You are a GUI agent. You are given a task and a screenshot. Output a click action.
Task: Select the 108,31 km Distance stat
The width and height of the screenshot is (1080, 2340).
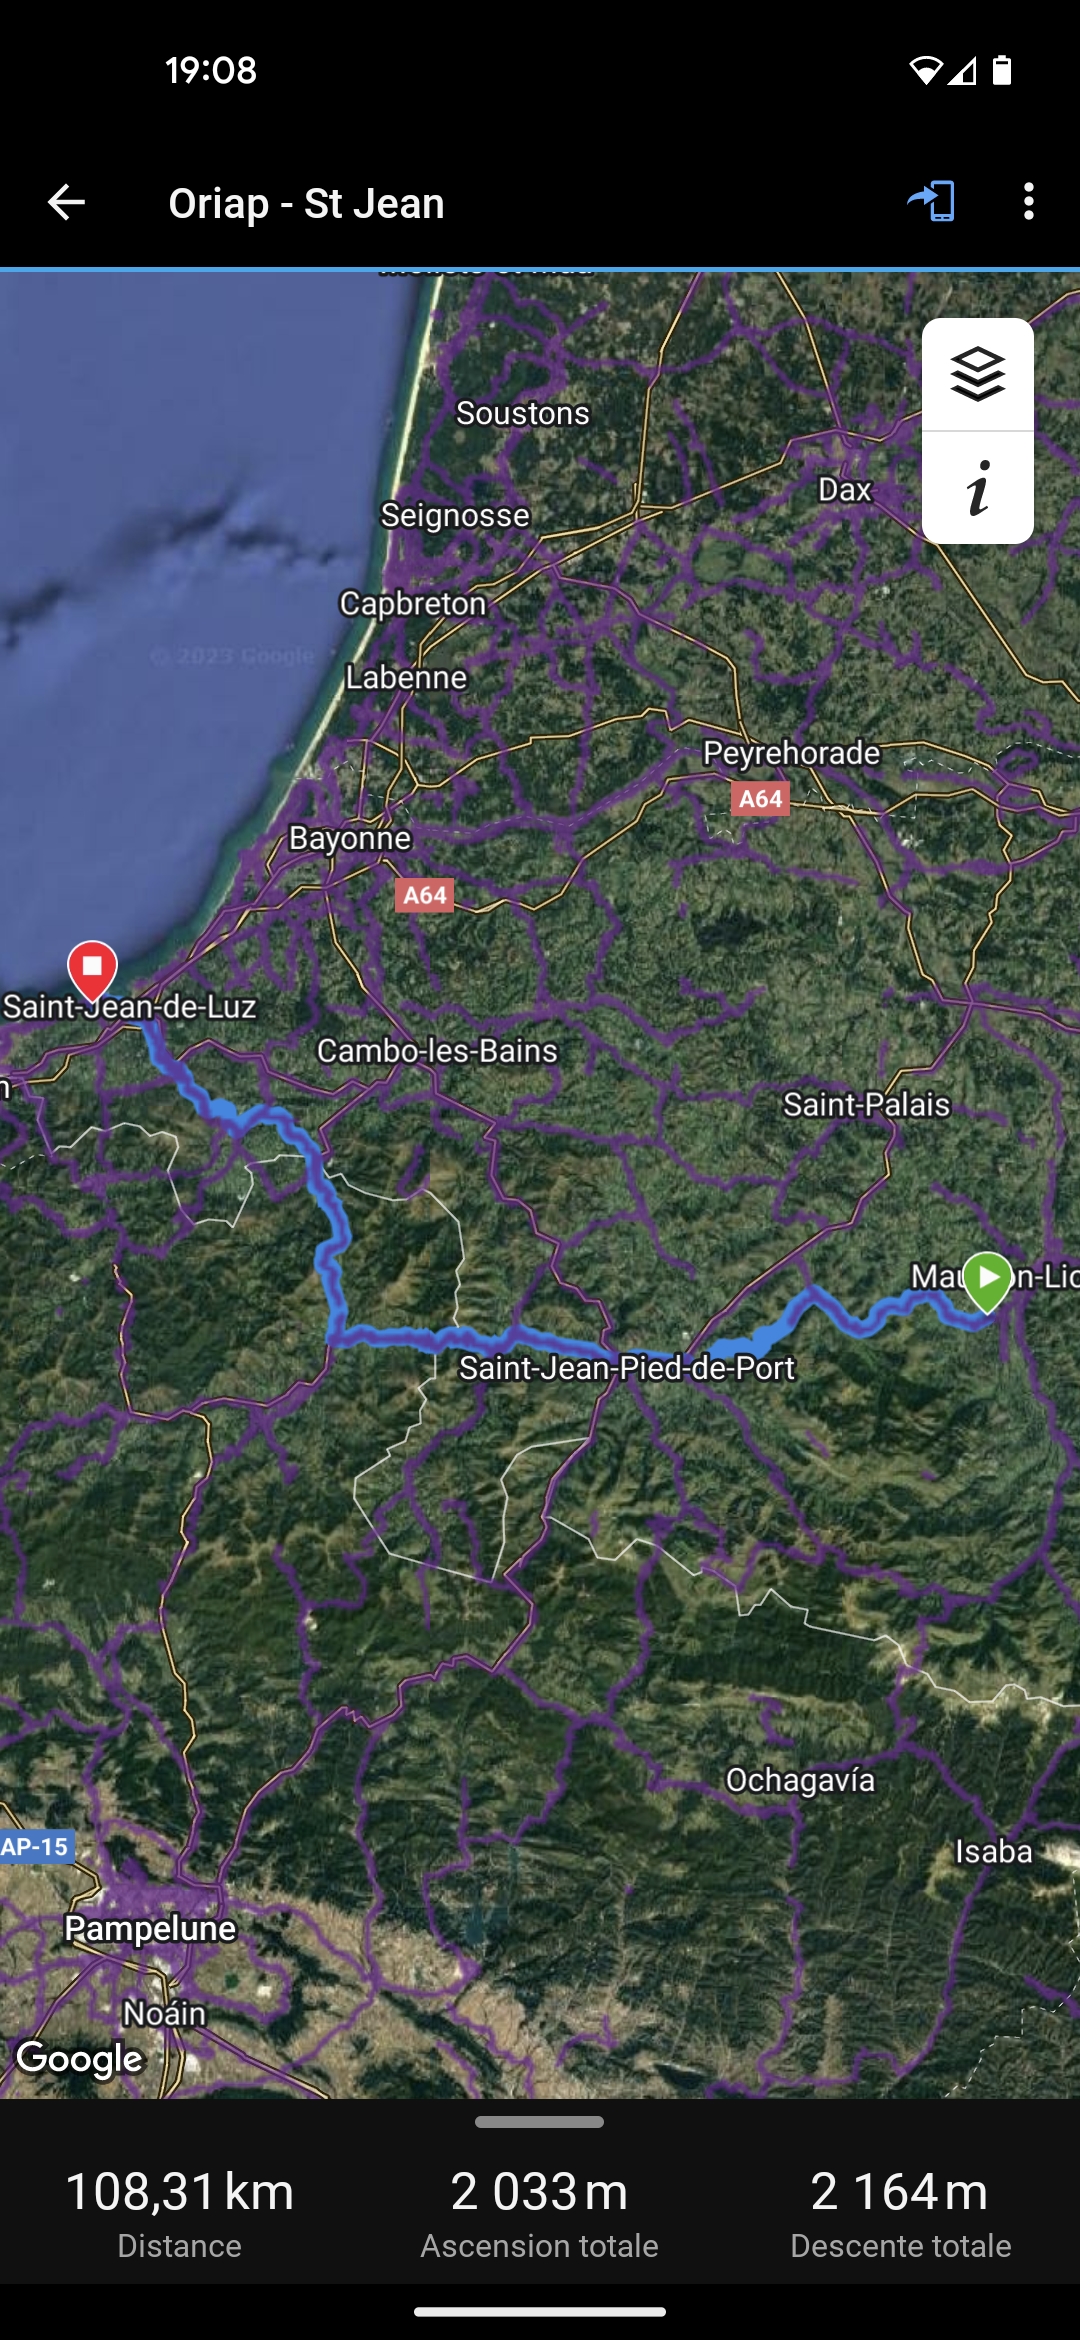coord(180,2211)
